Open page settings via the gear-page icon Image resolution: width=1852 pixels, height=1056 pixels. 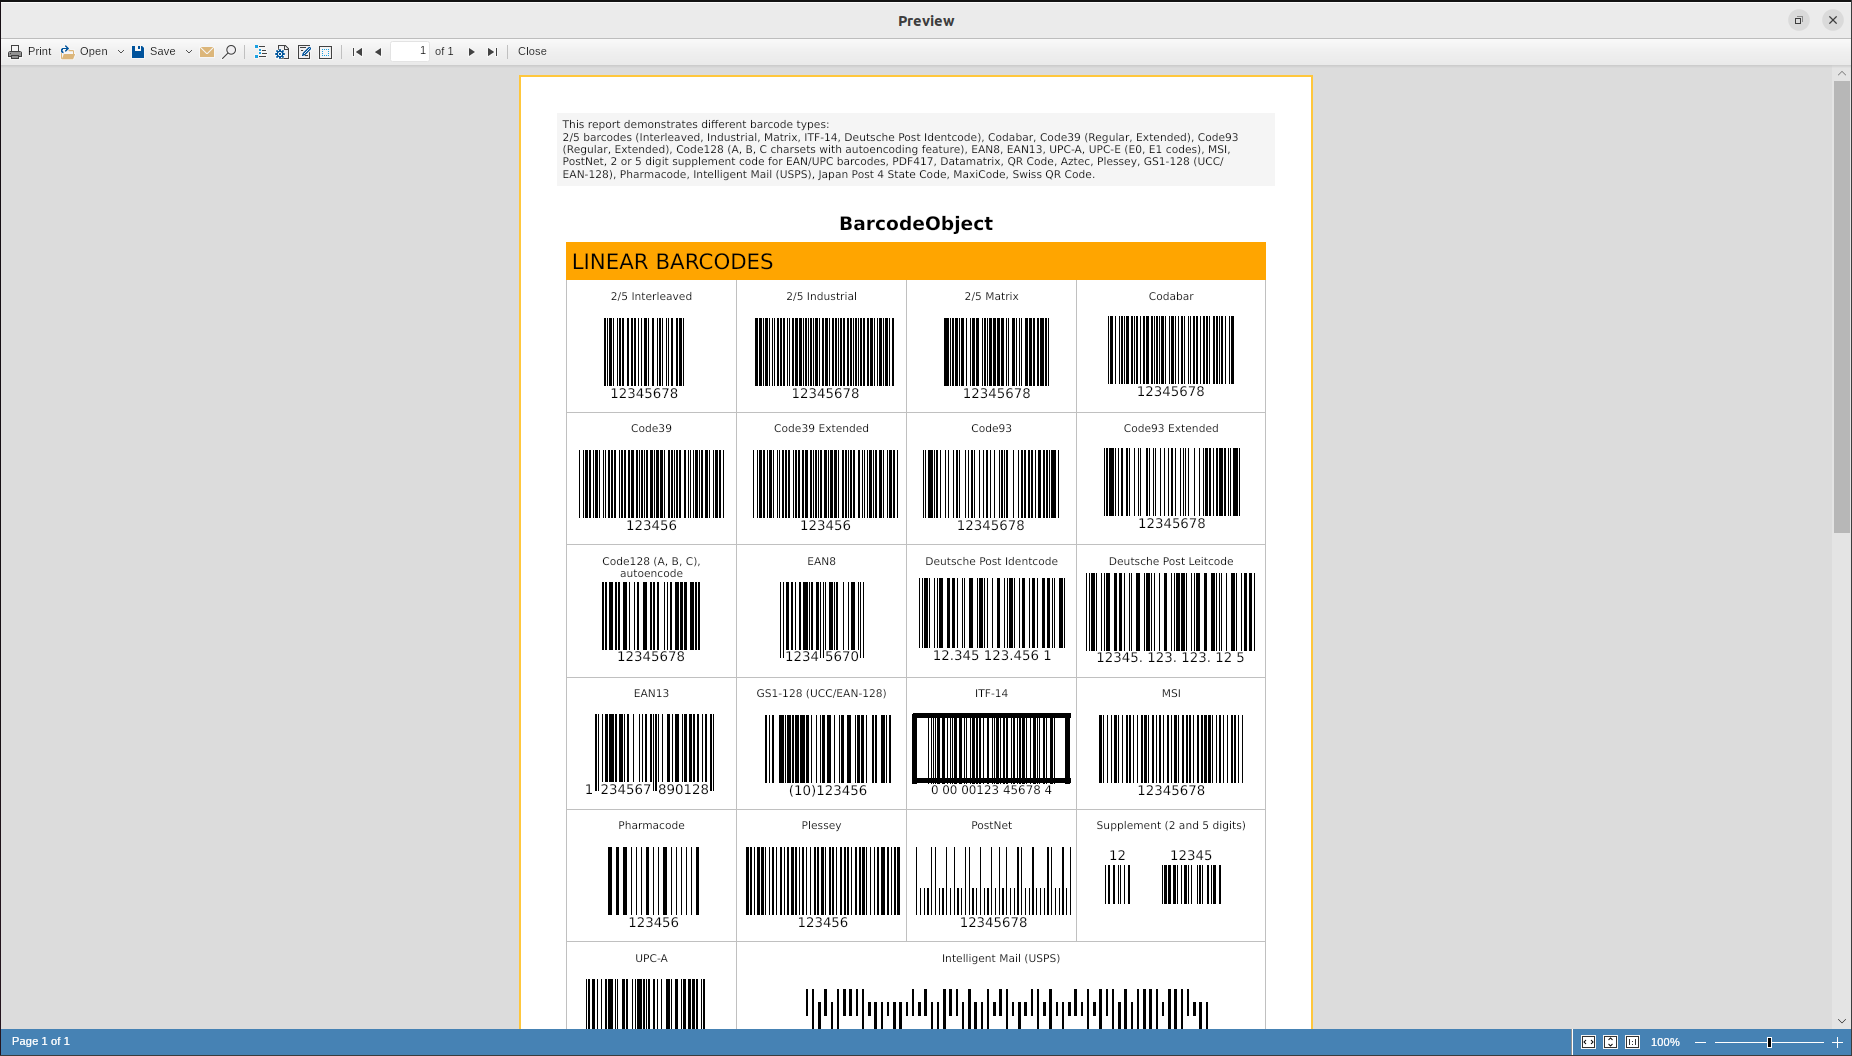(281, 51)
